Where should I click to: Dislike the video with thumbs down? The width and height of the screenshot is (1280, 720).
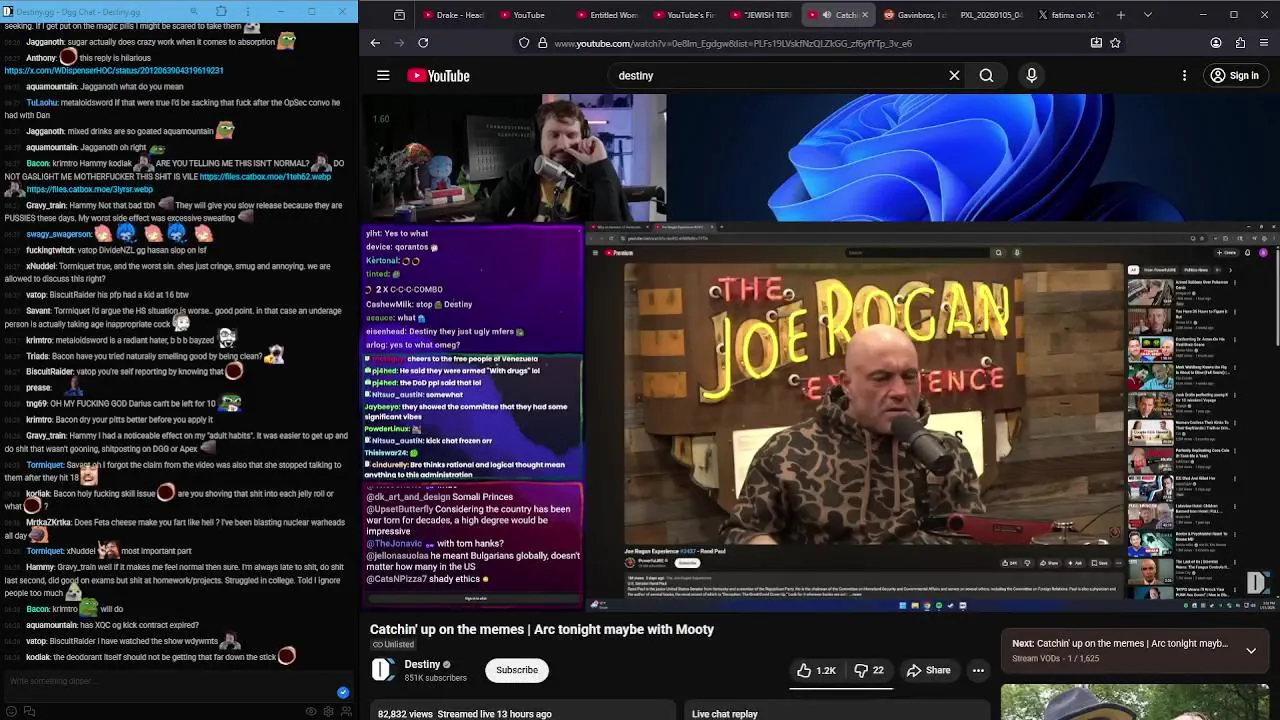(870, 670)
